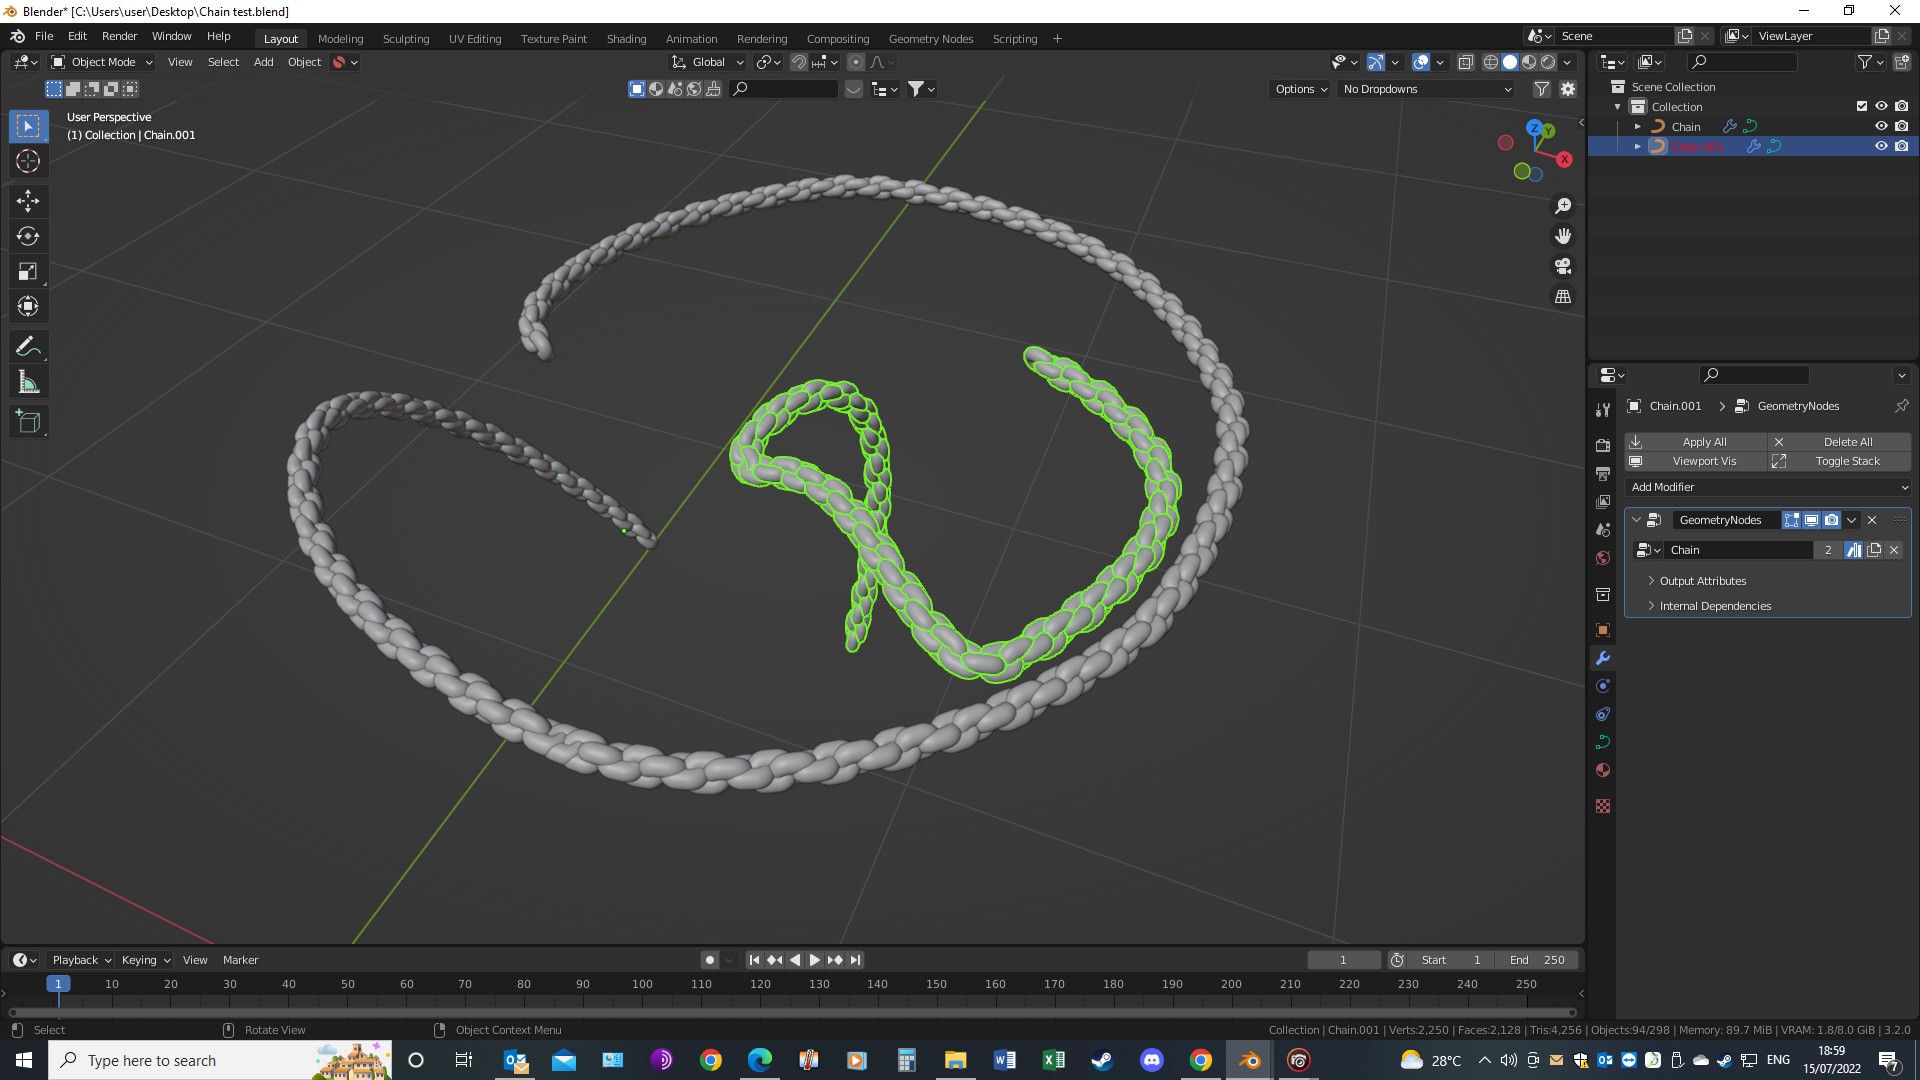Toggle GeometryNodes modifier render display

pyautogui.click(x=1831, y=520)
